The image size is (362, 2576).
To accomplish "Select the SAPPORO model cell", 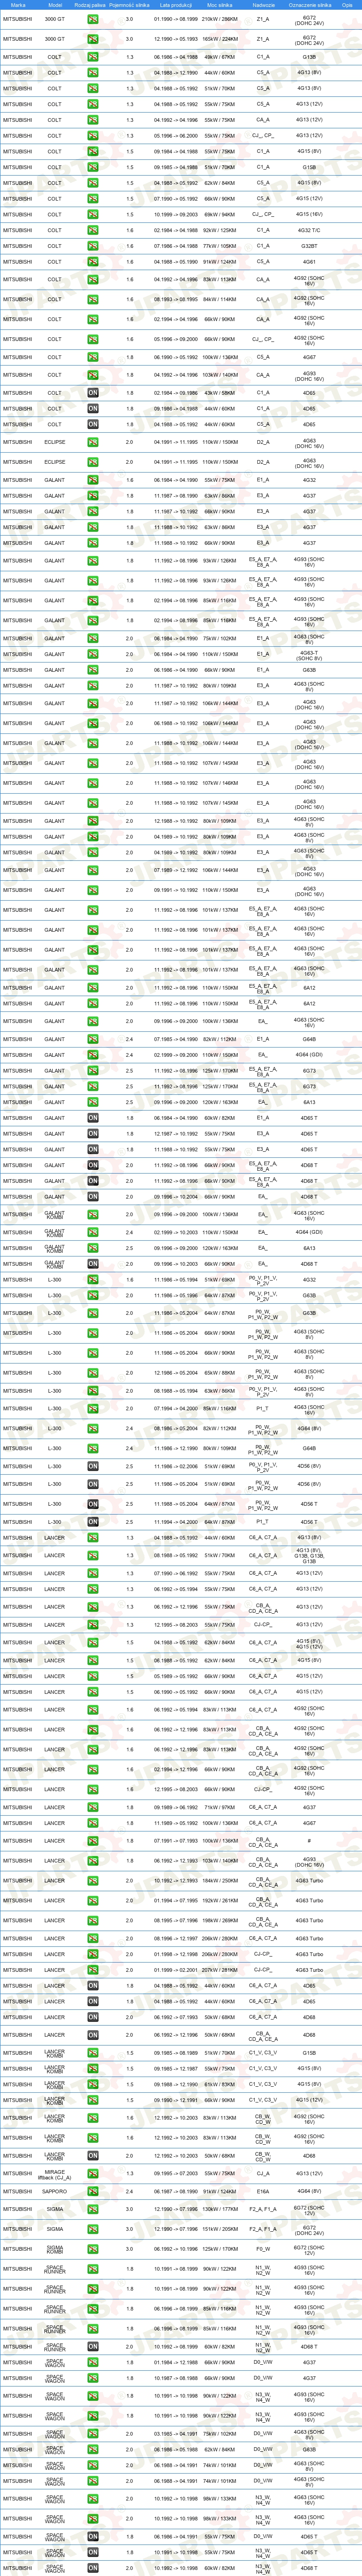I will pos(54,2191).
